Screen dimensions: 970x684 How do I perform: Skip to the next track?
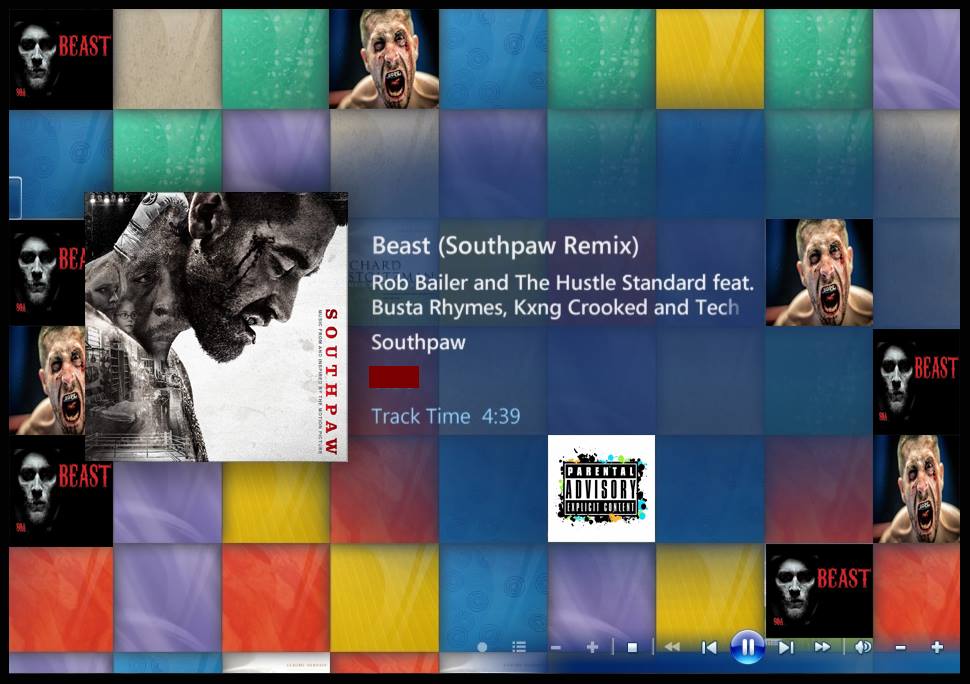786,647
